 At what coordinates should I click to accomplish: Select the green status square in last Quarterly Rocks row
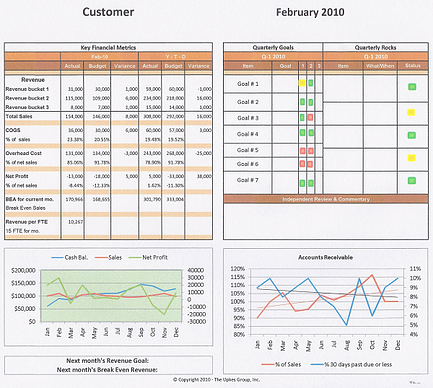click(x=412, y=181)
